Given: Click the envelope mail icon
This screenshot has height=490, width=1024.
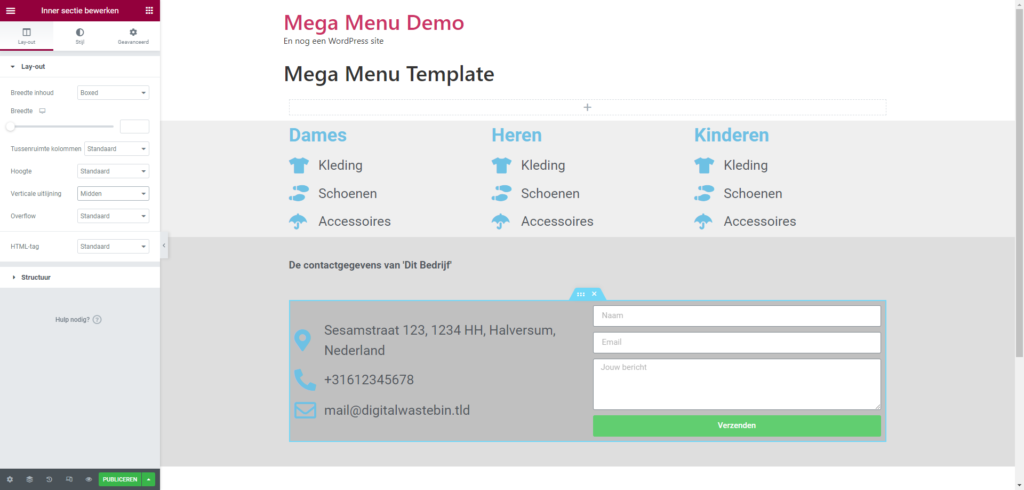Looking at the screenshot, I should (305, 410).
